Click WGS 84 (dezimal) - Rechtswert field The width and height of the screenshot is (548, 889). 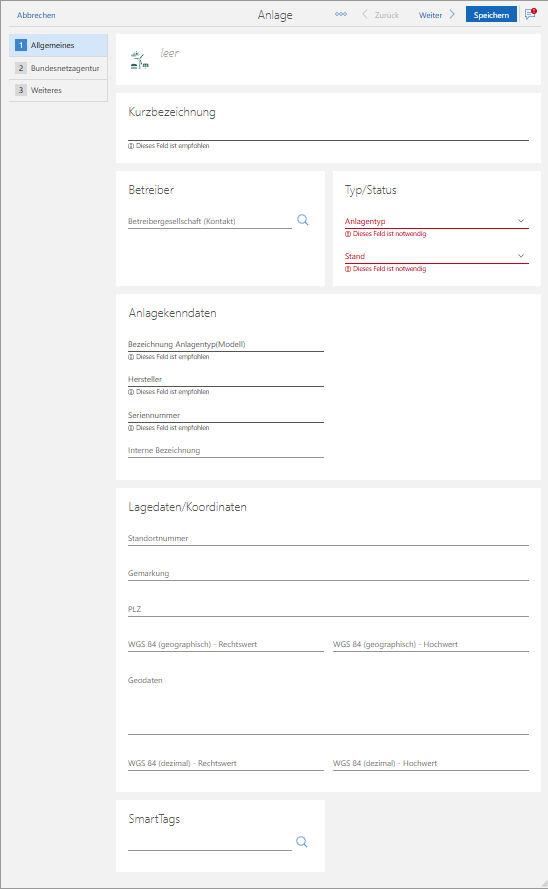pos(226,763)
